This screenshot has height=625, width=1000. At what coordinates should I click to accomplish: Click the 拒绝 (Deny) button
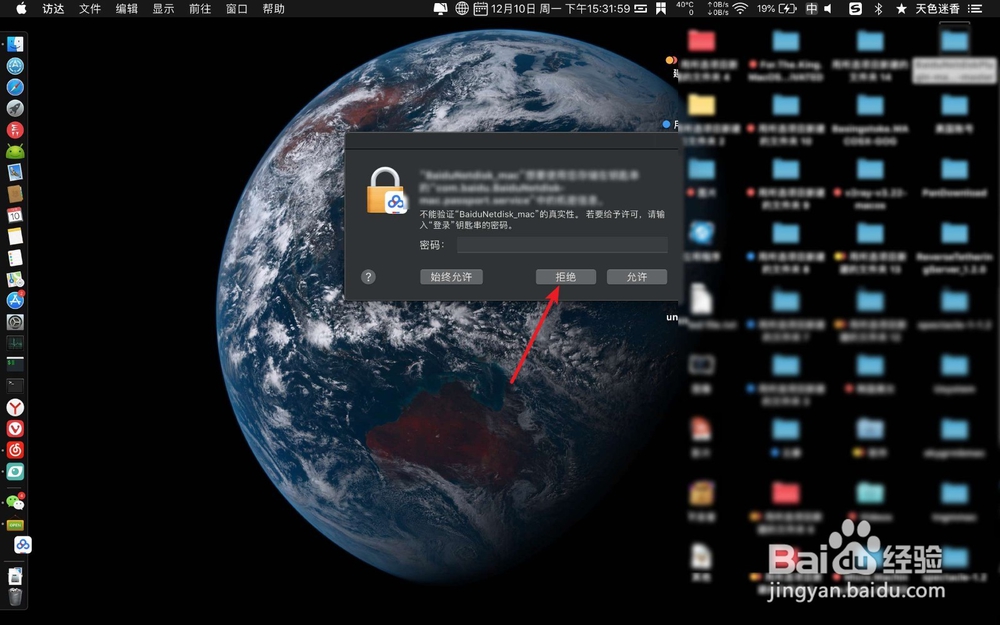coord(566,277)
